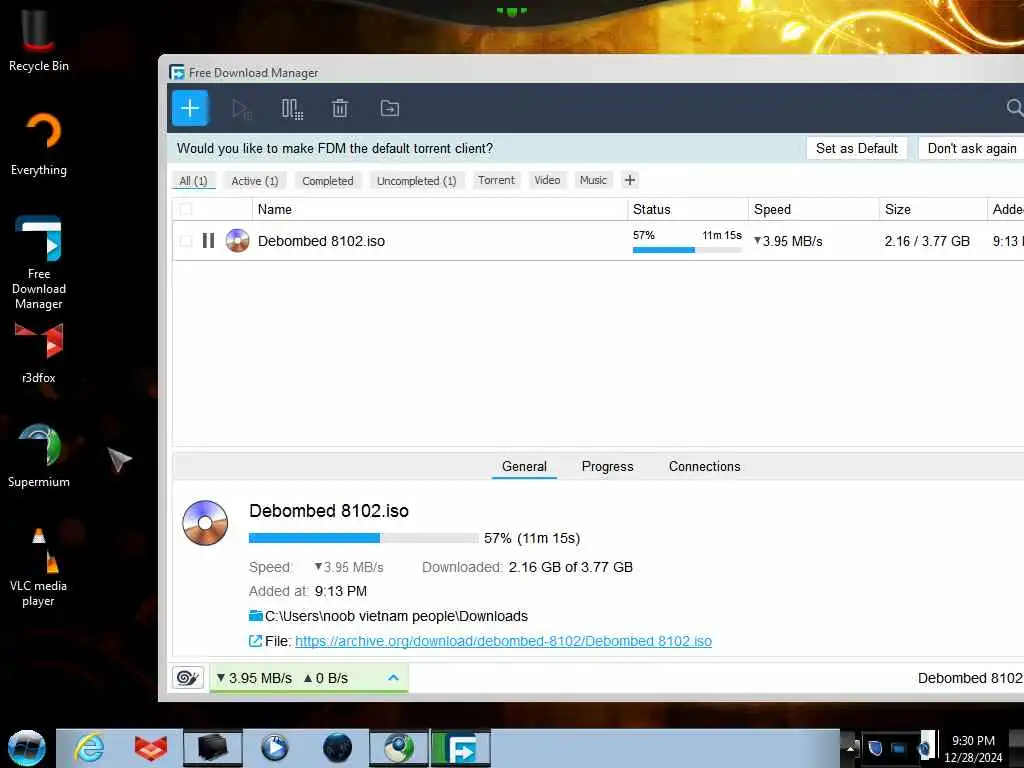
Task: Click the Supermium desktop icon
Action: (39, 456)
